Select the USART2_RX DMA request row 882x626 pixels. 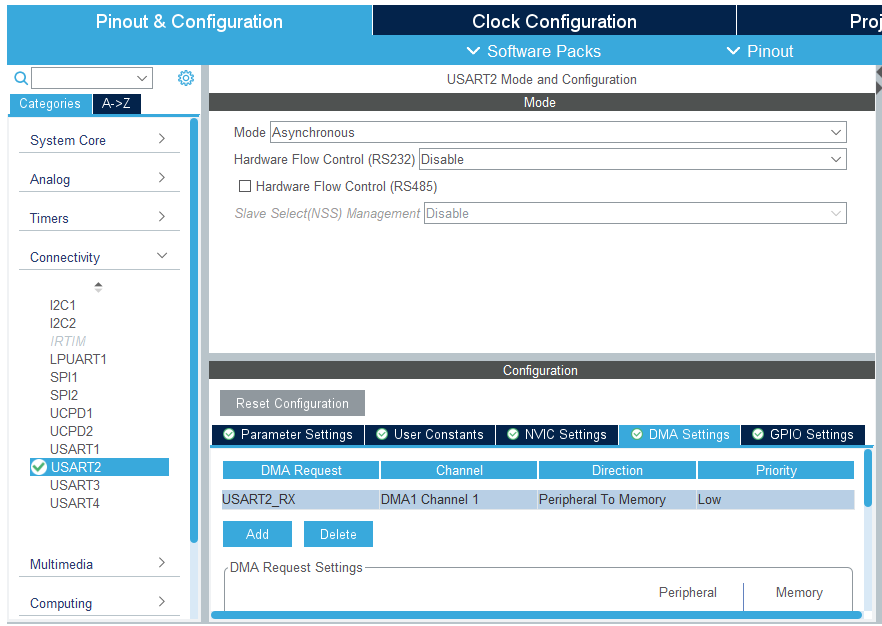tap(300, 499)
